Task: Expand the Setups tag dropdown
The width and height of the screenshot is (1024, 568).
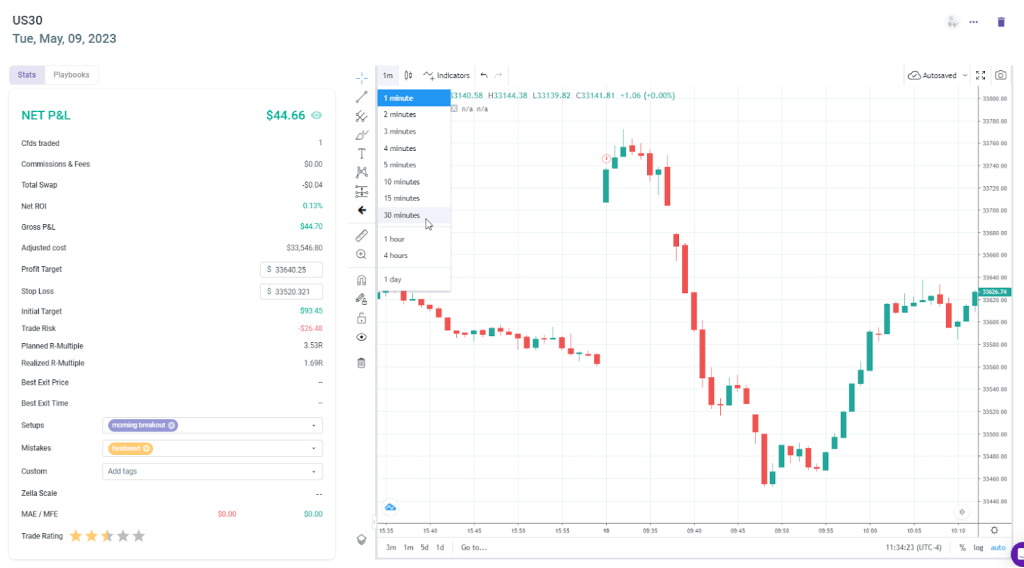Action: 316,425
